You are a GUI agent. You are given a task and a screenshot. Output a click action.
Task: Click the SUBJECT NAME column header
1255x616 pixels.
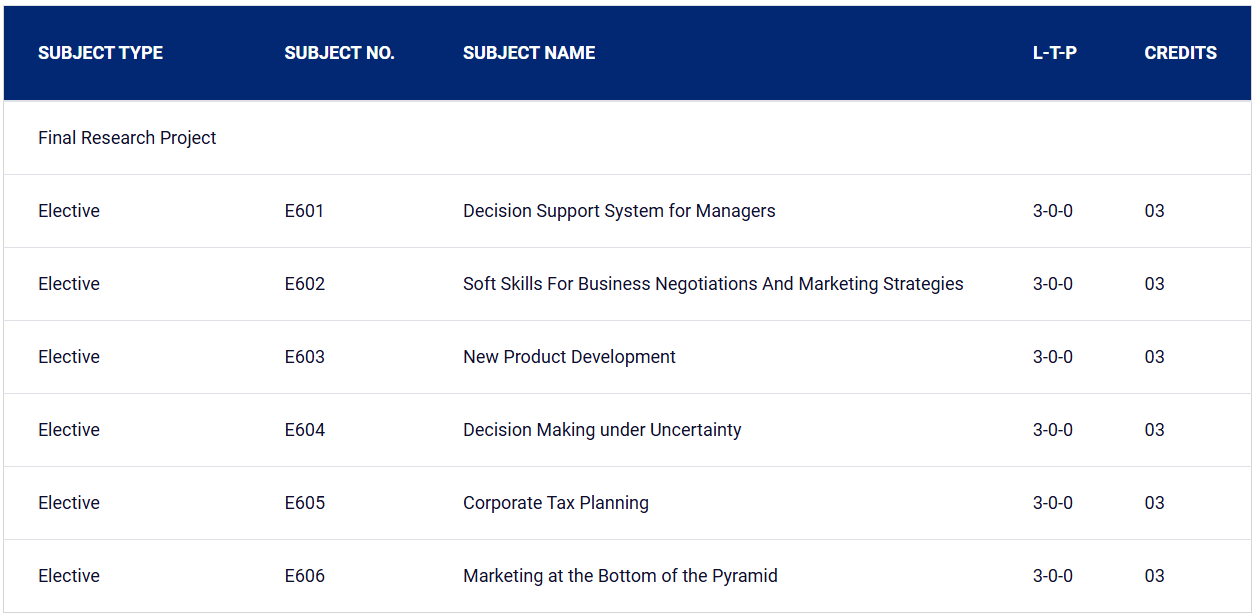529,53
